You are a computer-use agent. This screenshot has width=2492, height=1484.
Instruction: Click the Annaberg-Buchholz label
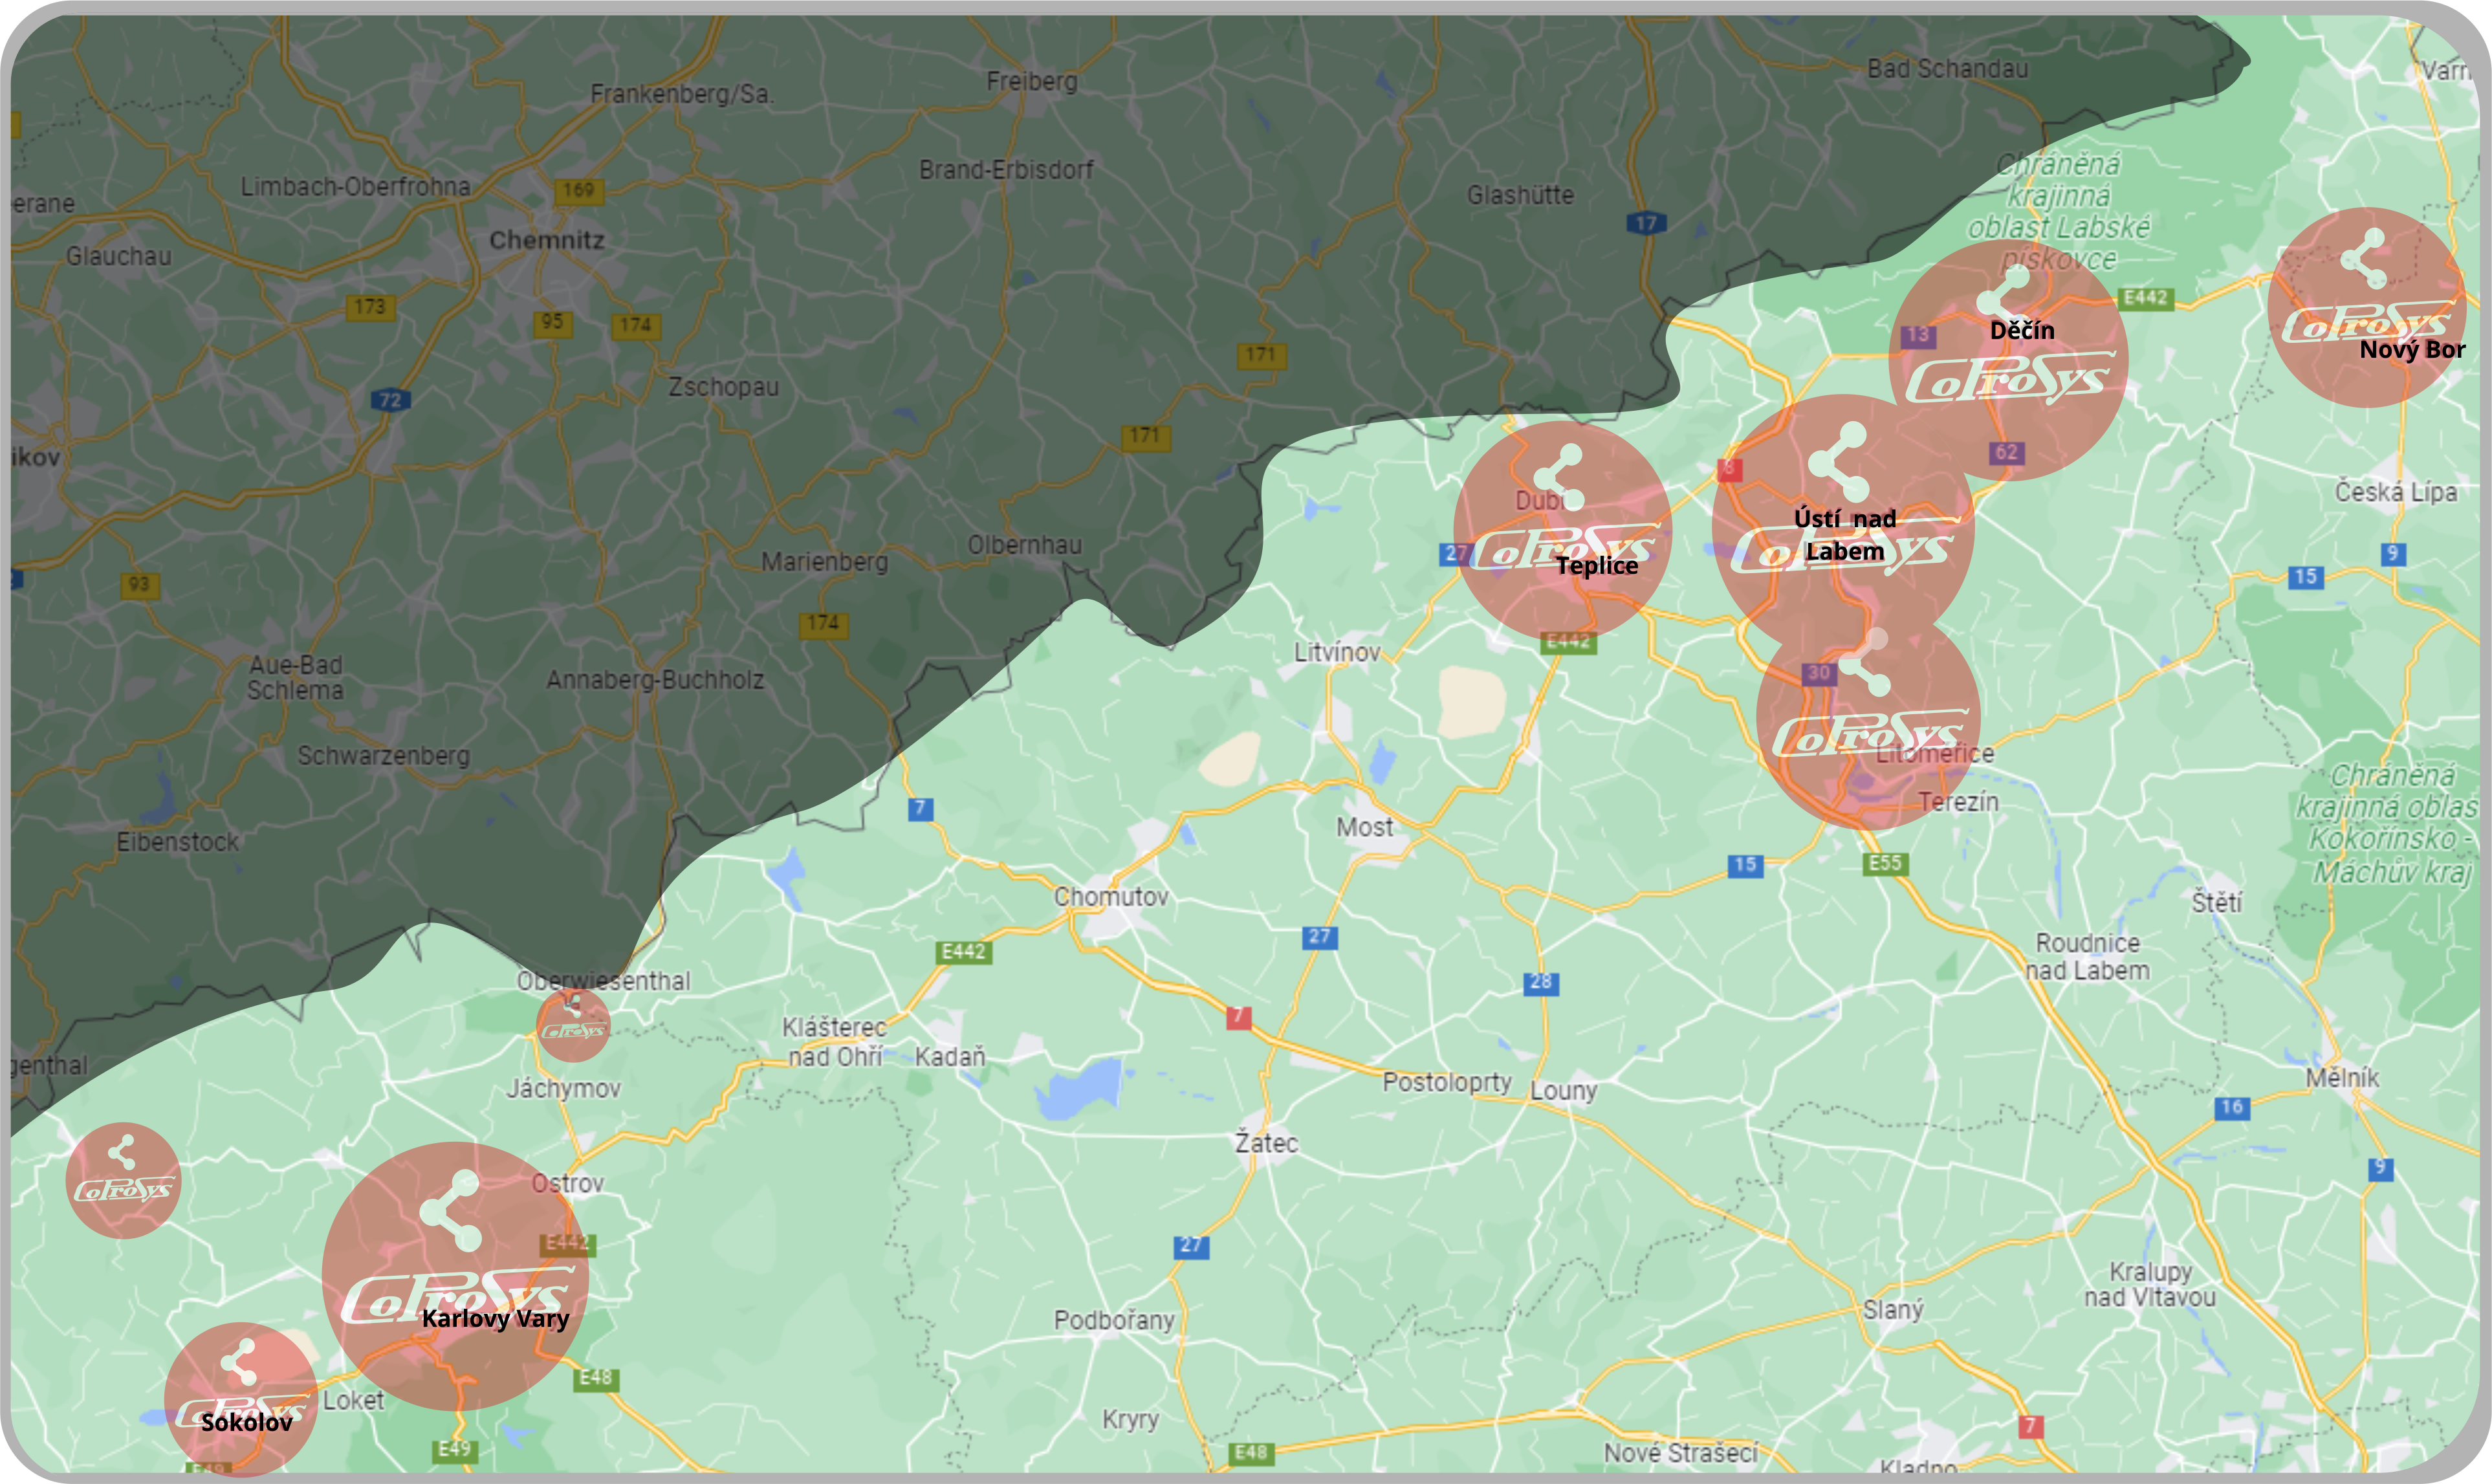(655, 680)
